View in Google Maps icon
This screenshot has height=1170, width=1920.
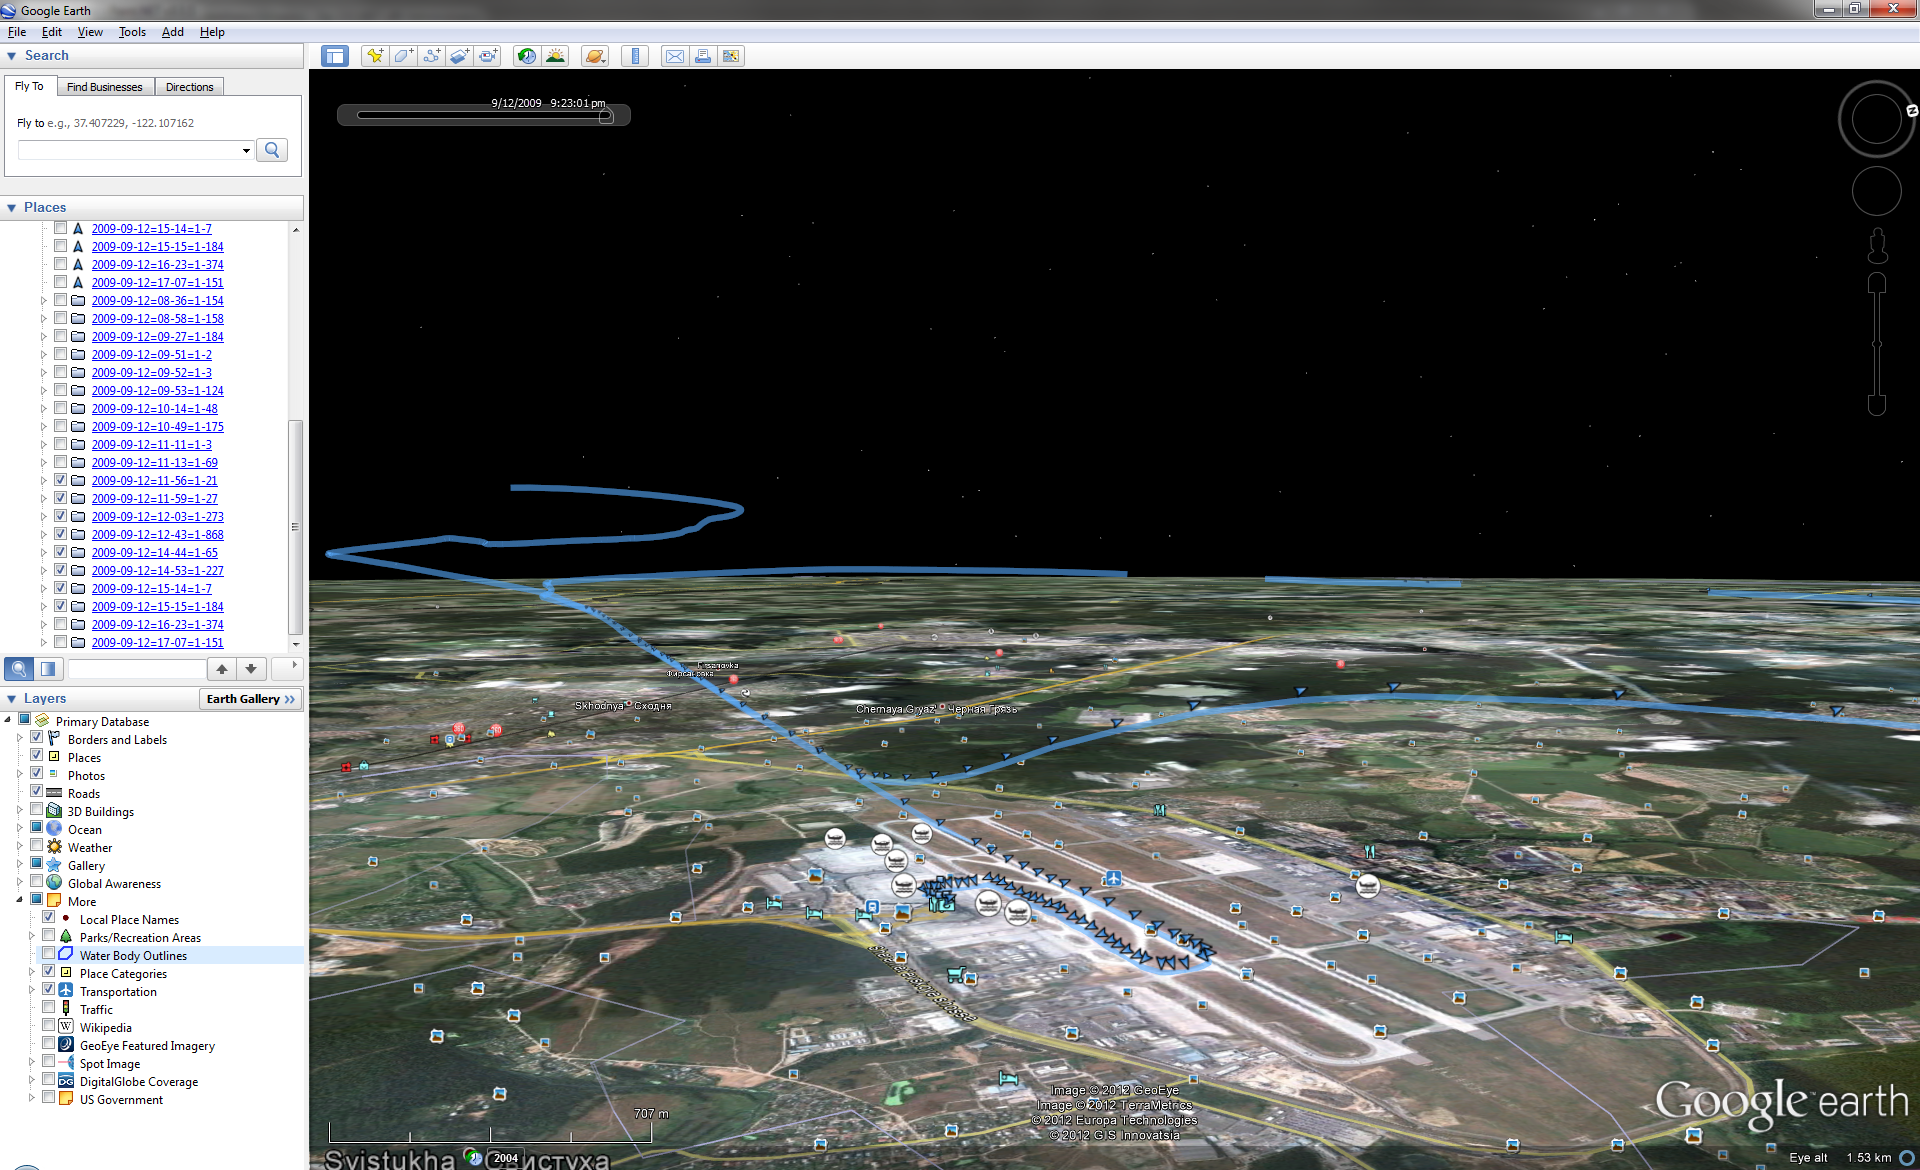pyautogui.click(x=731, y=56)
